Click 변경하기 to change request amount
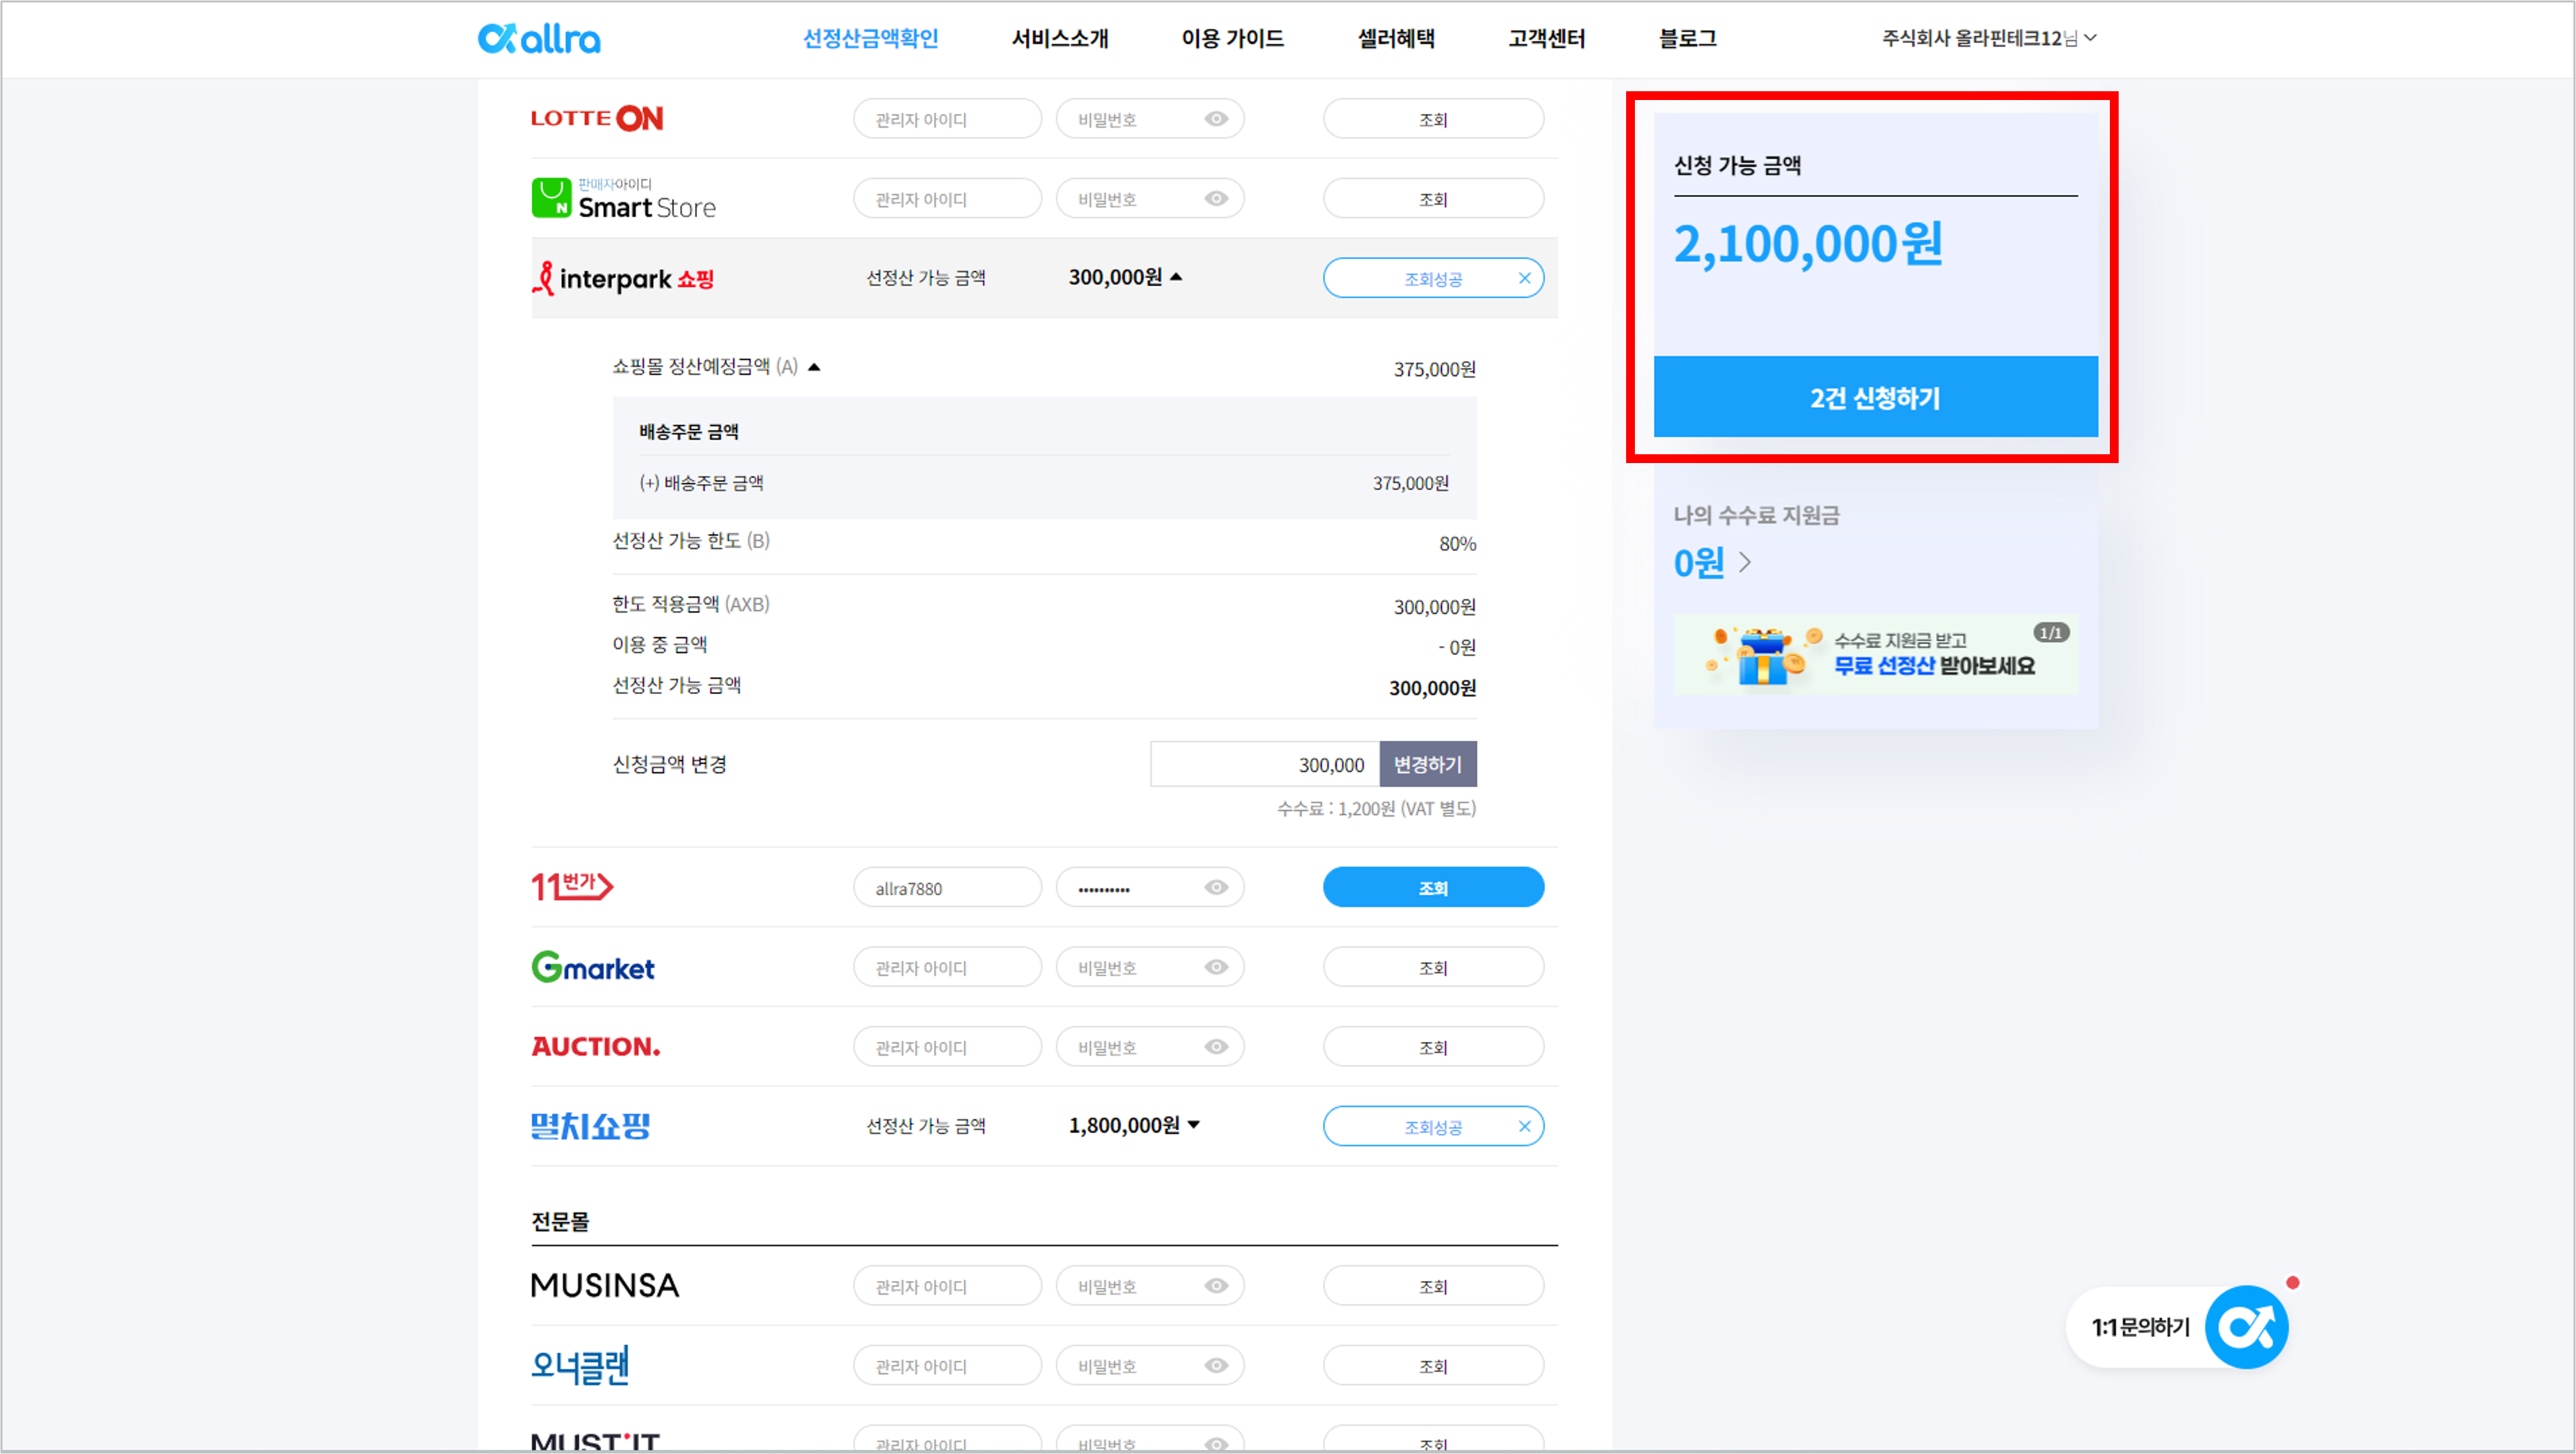The height and width of the screenshot is (1454, 2576). pyautogui.click(x=1428, y=765)
